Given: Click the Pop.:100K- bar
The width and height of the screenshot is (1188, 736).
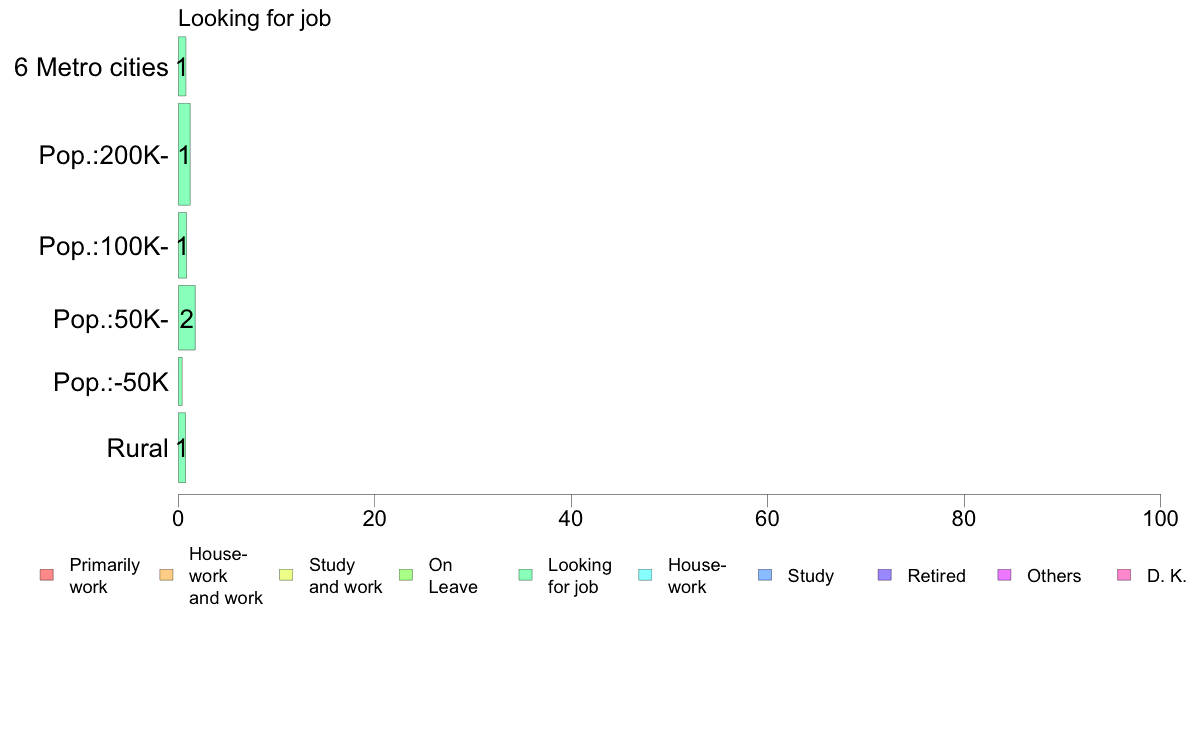Looking at the screenshot, I should 182,246.
